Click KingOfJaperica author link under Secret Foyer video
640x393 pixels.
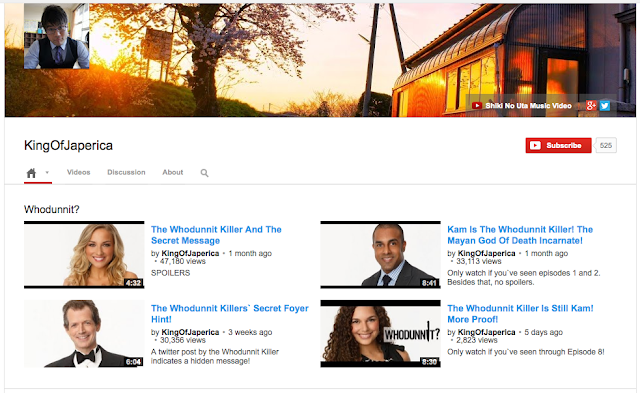click(190, 332)
